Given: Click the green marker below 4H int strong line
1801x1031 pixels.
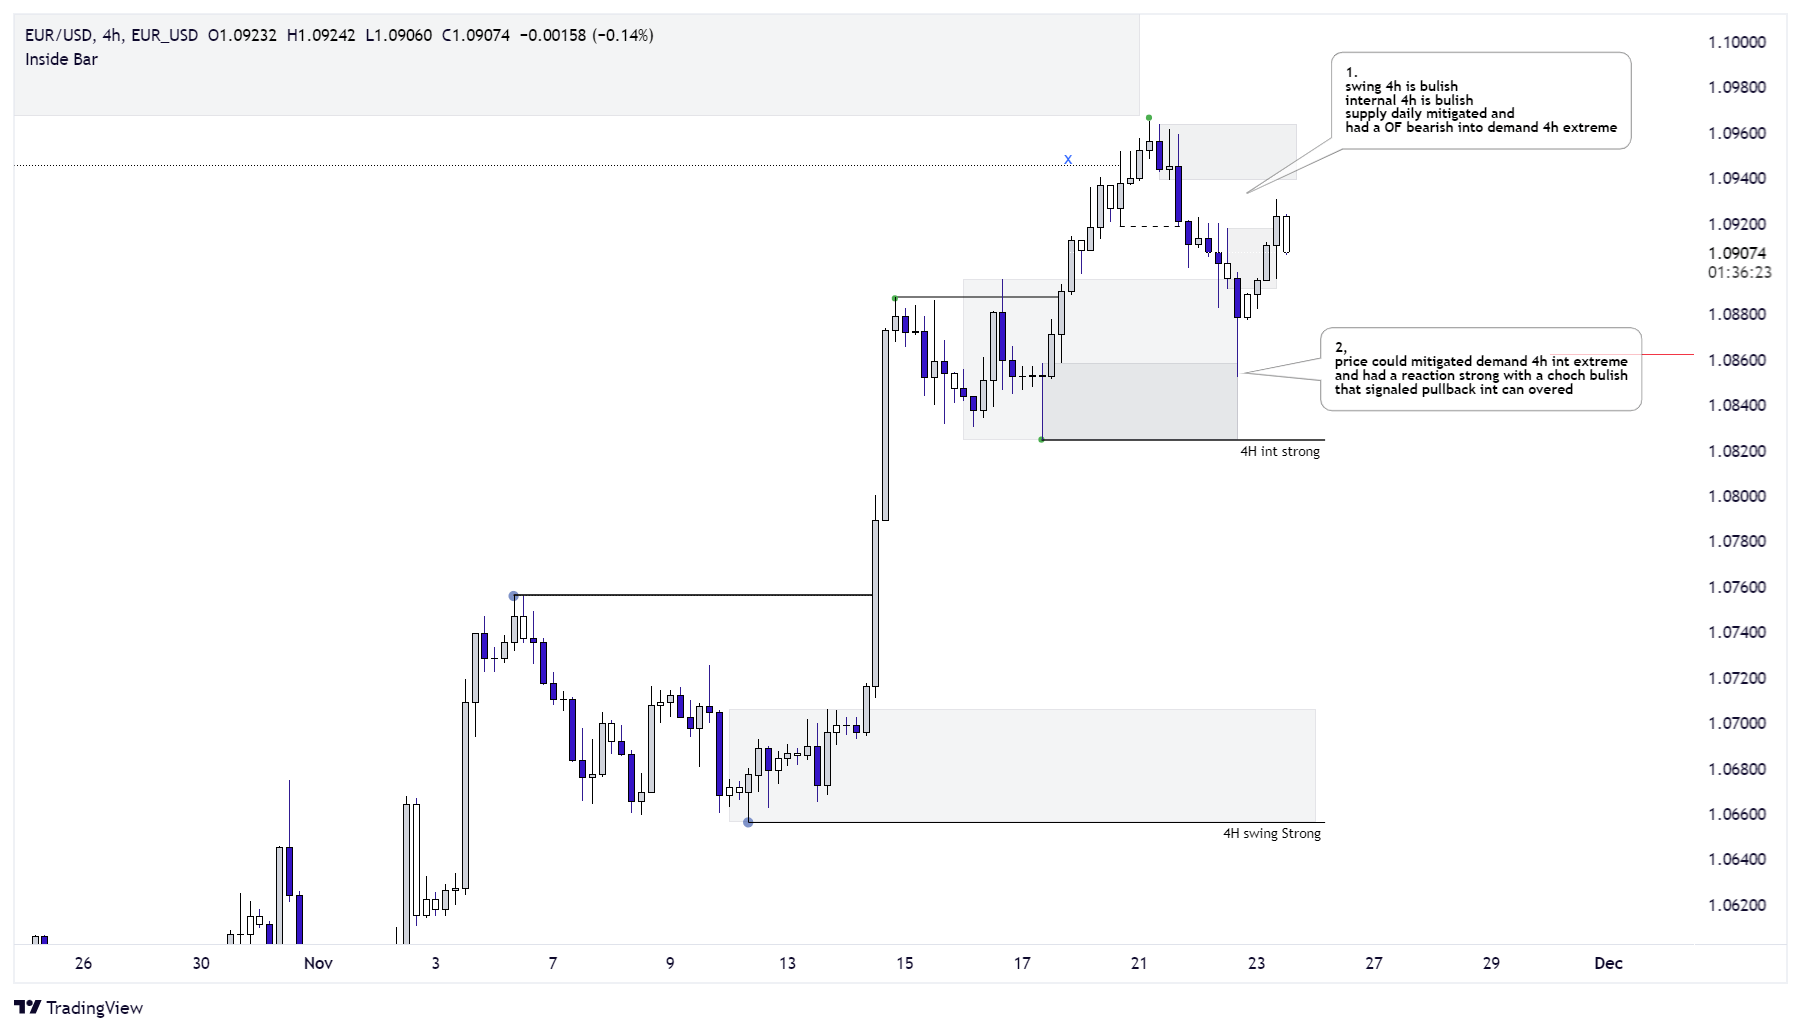Looking at the screenshot, I should click(1042, 438).
